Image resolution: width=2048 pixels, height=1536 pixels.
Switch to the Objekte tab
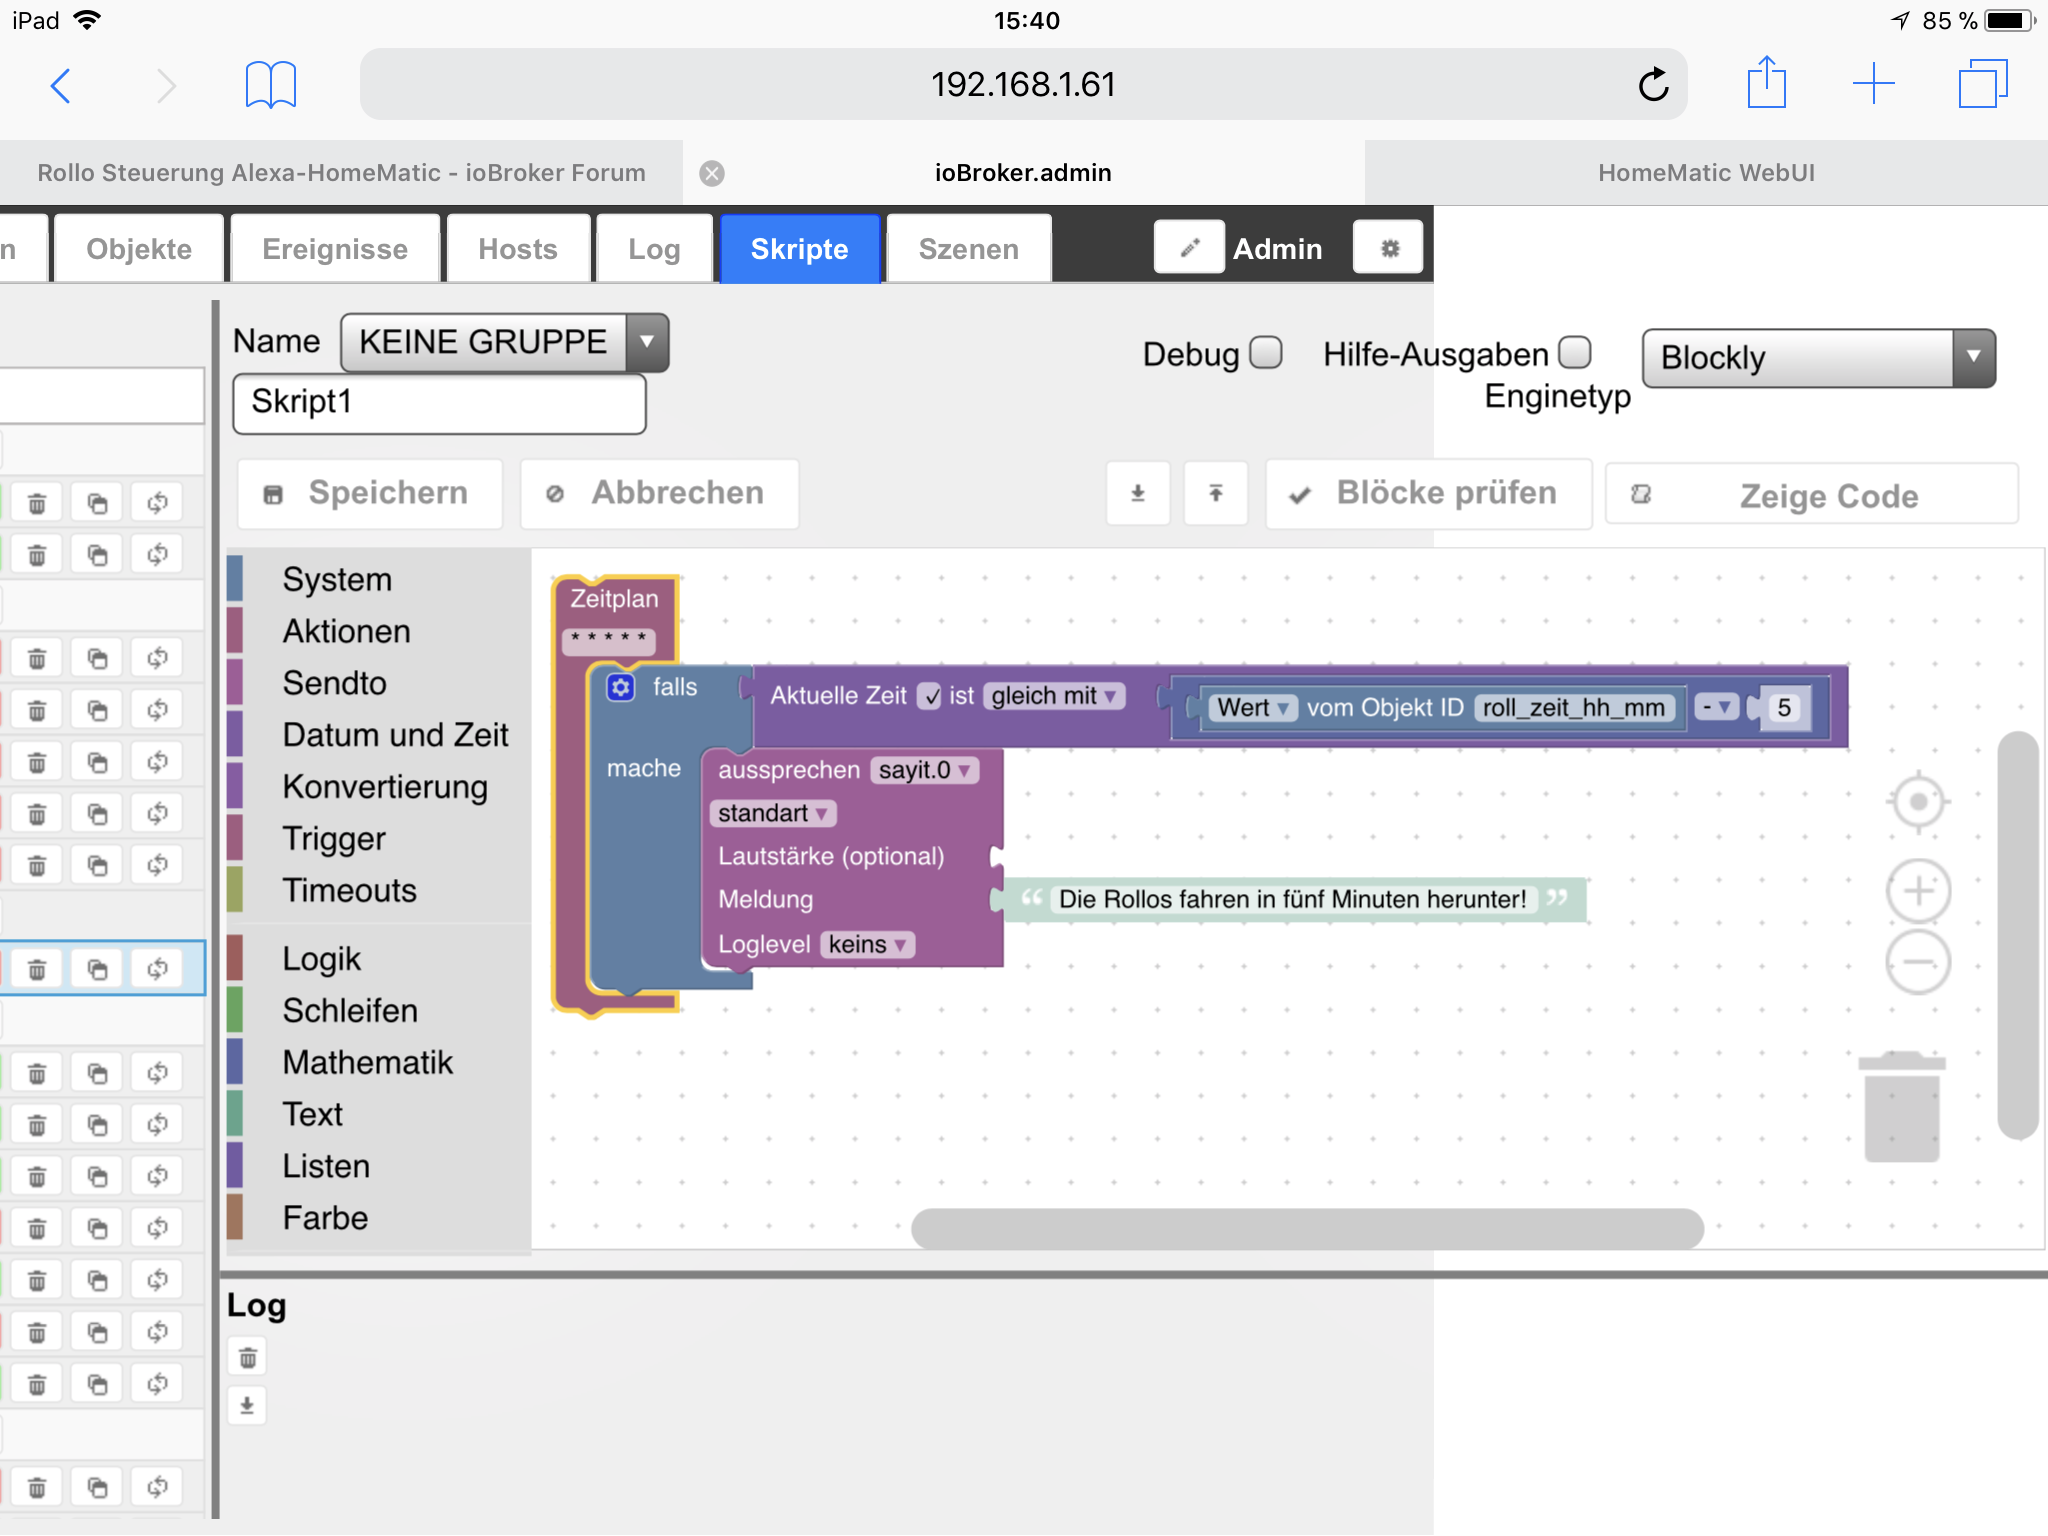coord(139,249)
